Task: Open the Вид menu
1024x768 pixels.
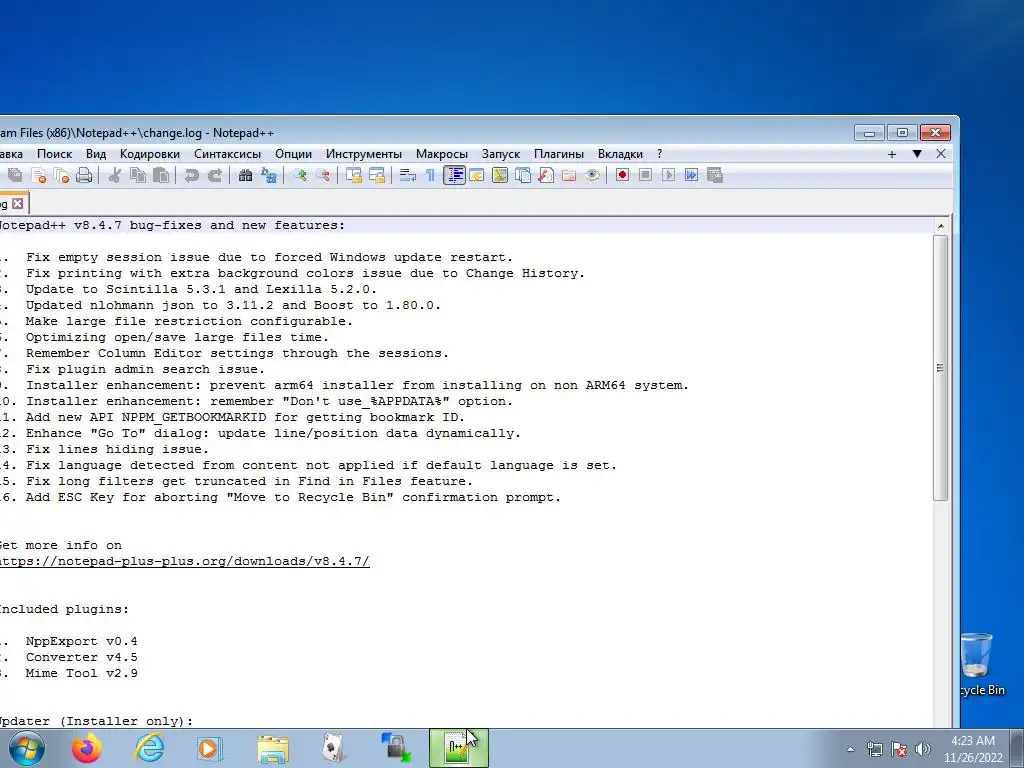Action: coord(95,154)
